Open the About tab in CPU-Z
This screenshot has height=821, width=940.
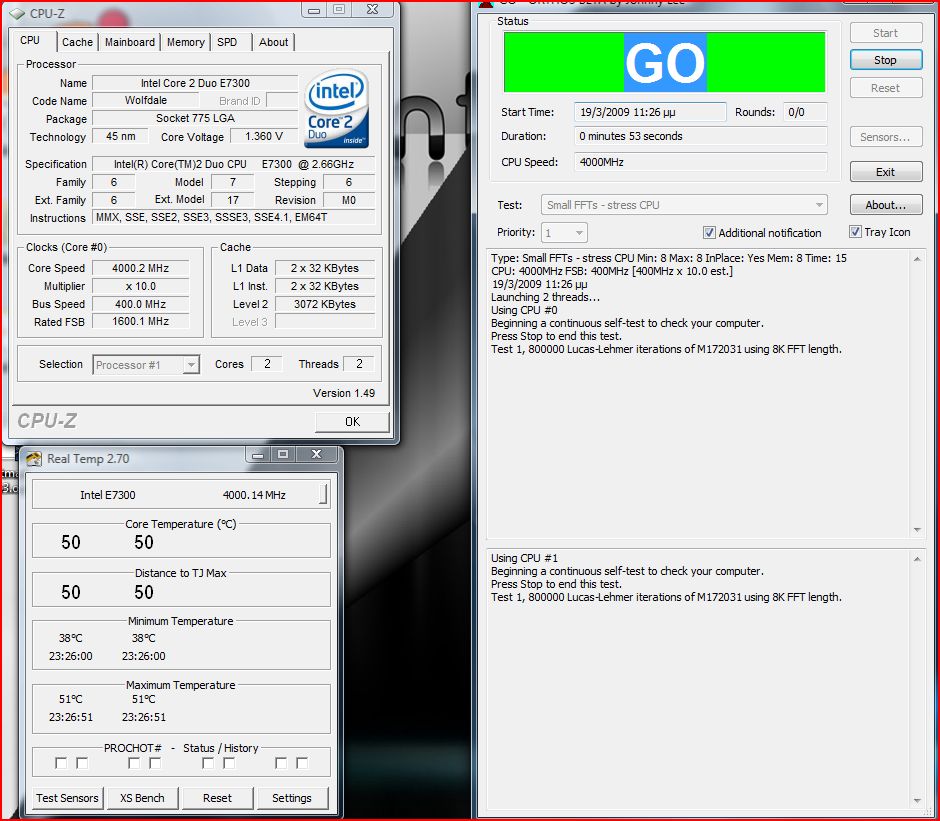coord(273,42)
